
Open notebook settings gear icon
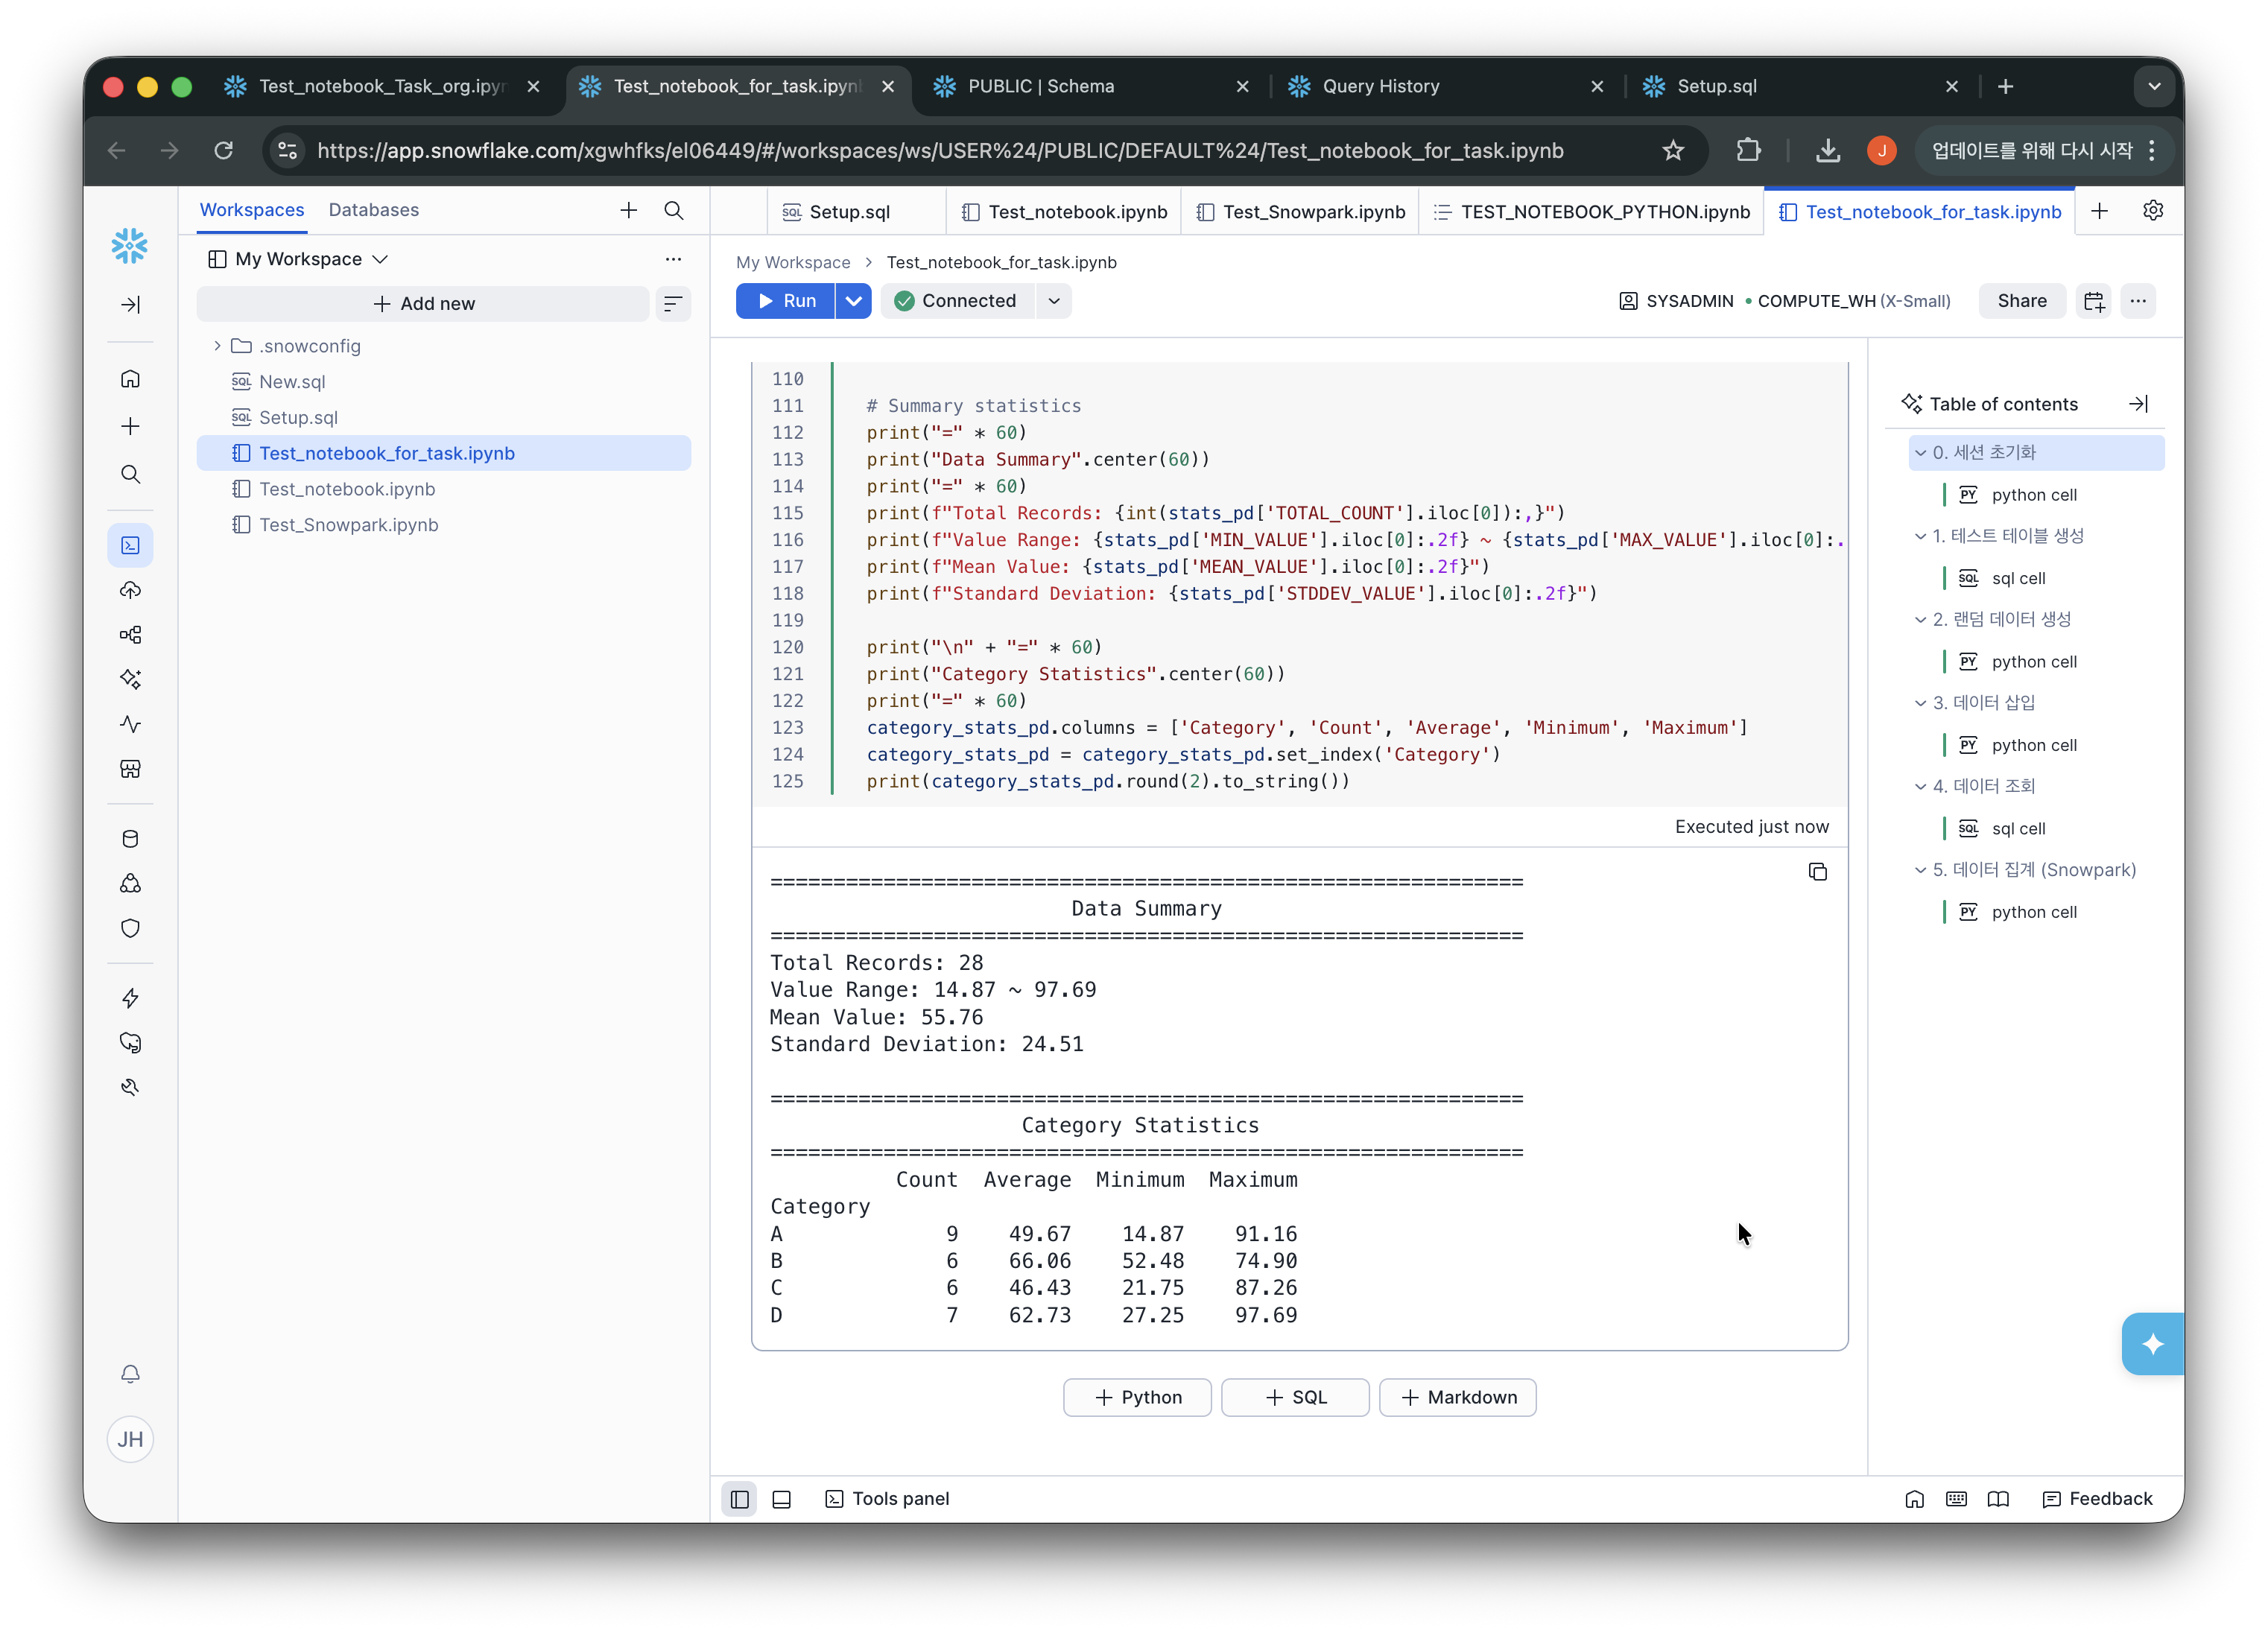pos(2152,210)
